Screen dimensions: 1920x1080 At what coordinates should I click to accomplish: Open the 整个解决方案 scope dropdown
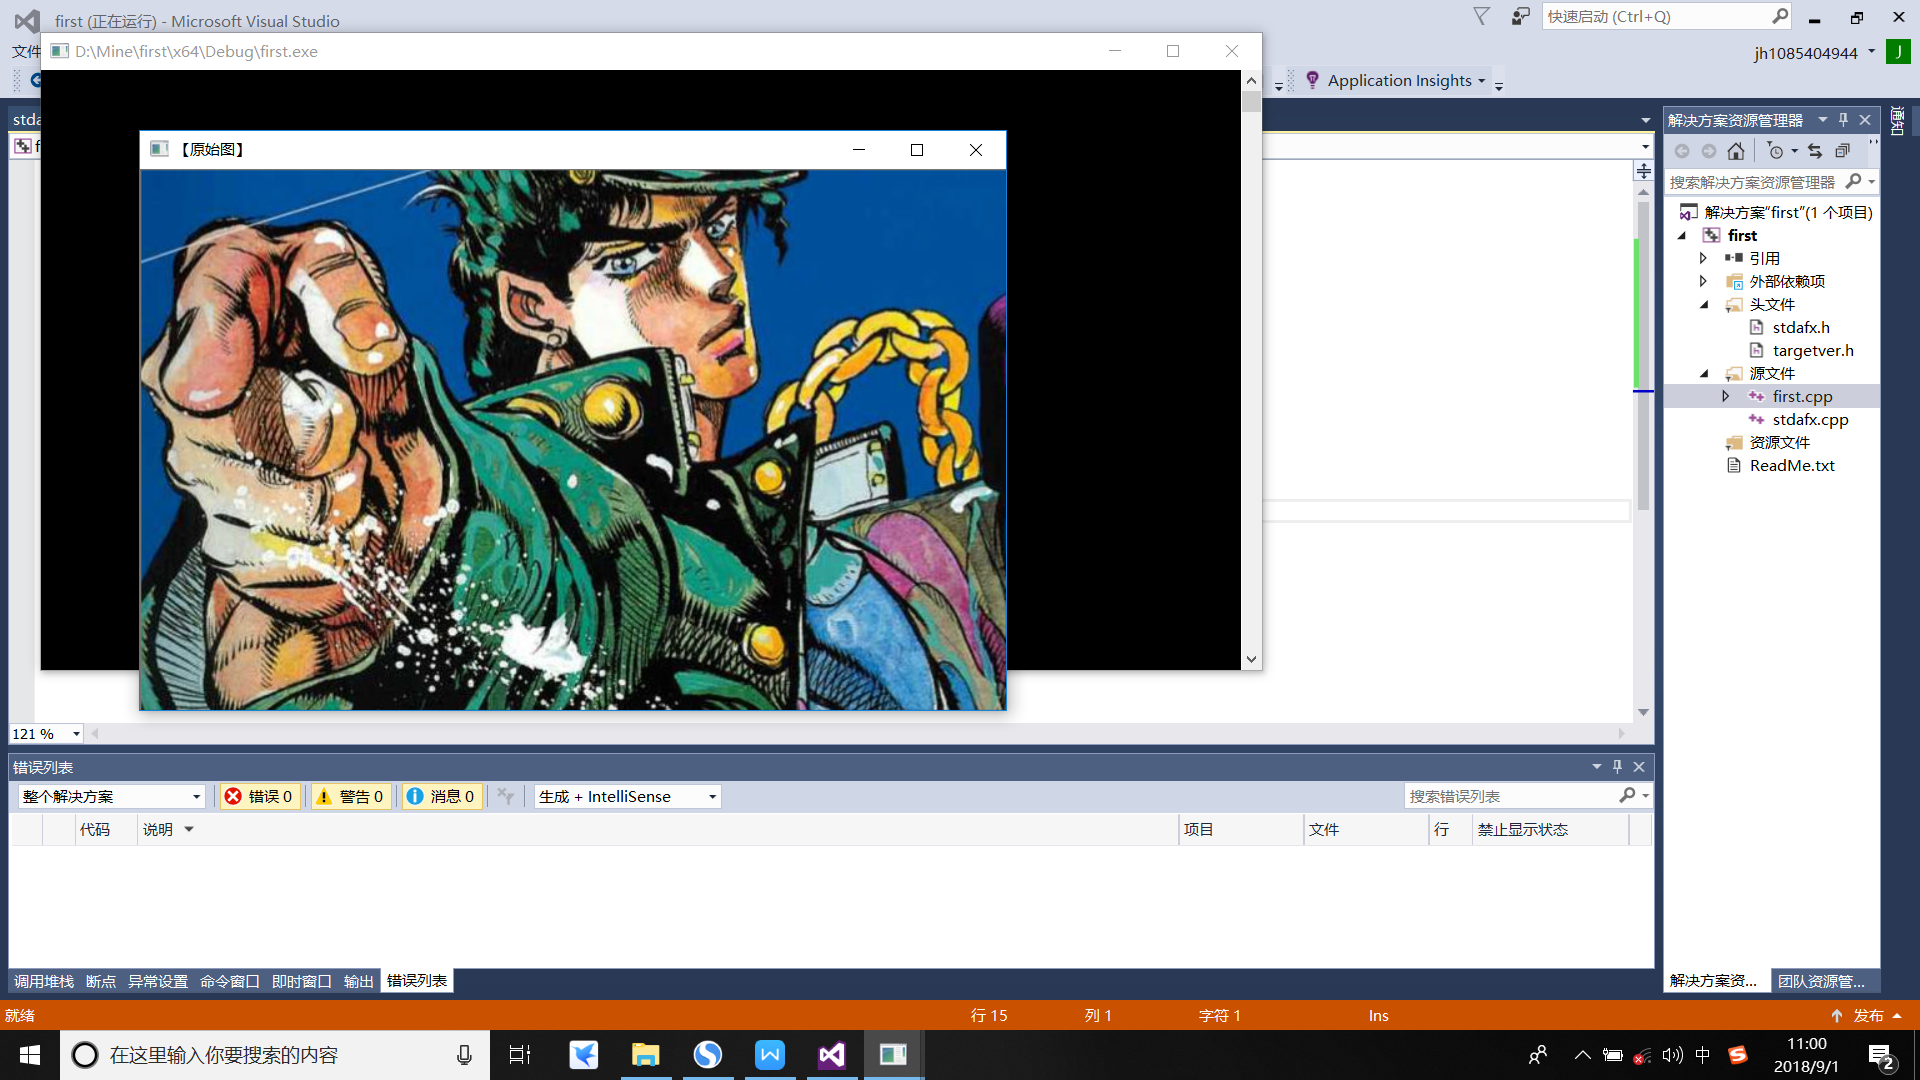click(111, 796)
